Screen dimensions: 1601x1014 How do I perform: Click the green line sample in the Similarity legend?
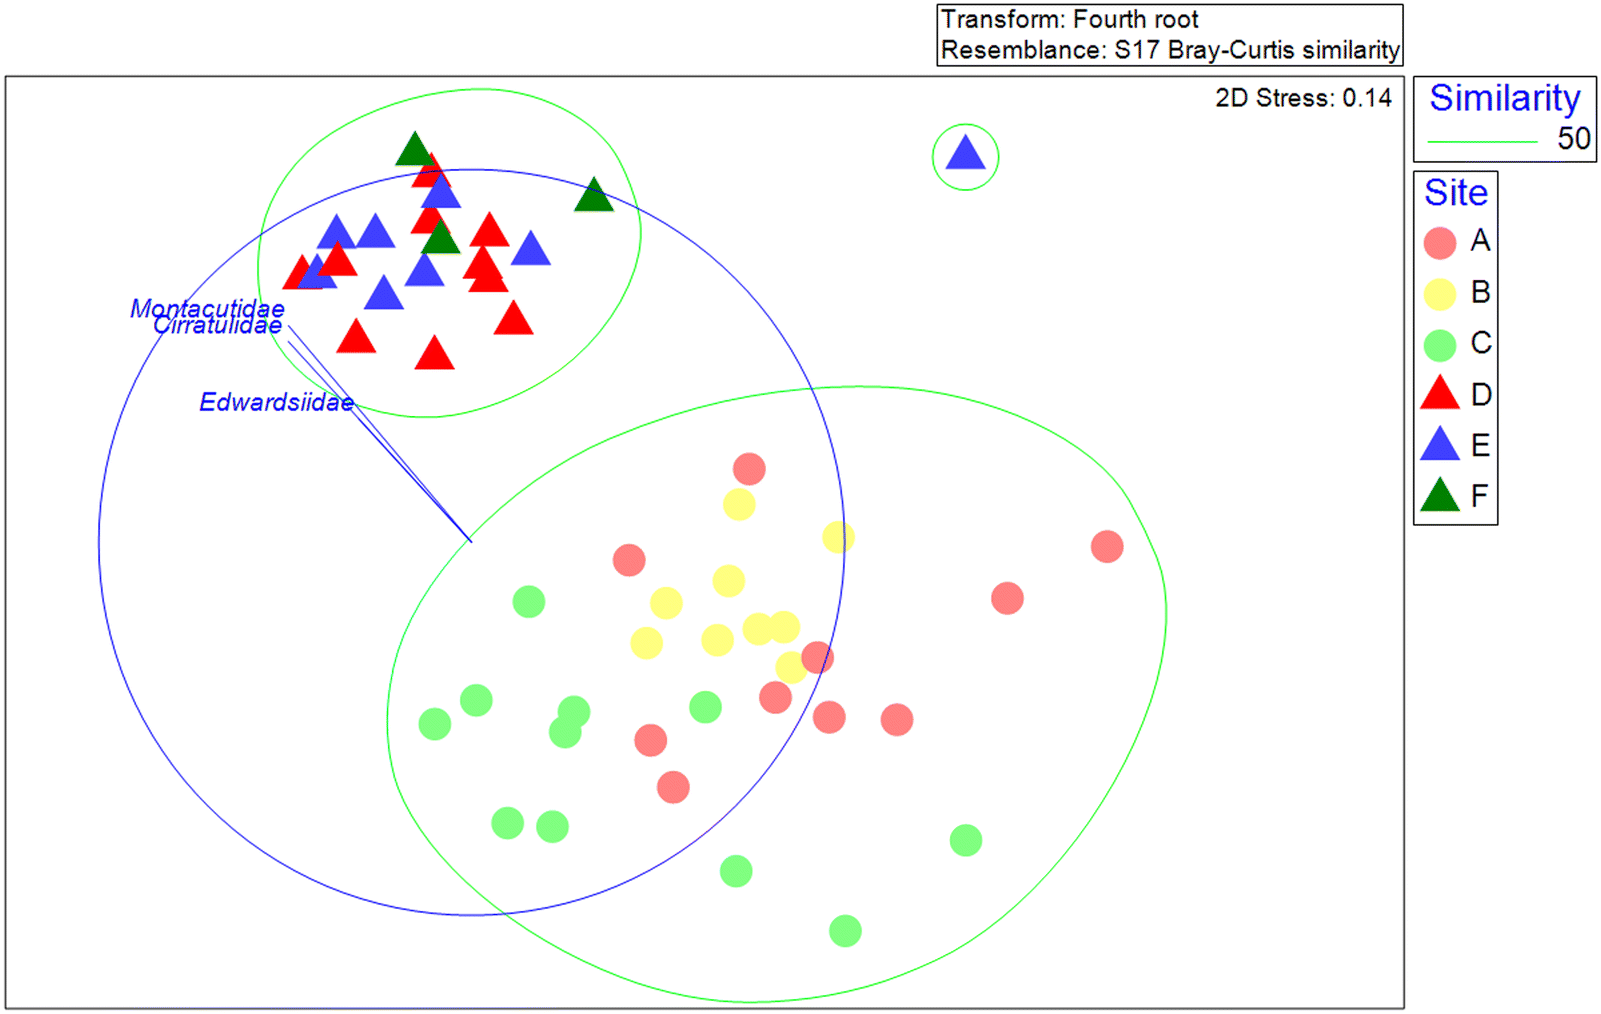[x=1482, y=142]
